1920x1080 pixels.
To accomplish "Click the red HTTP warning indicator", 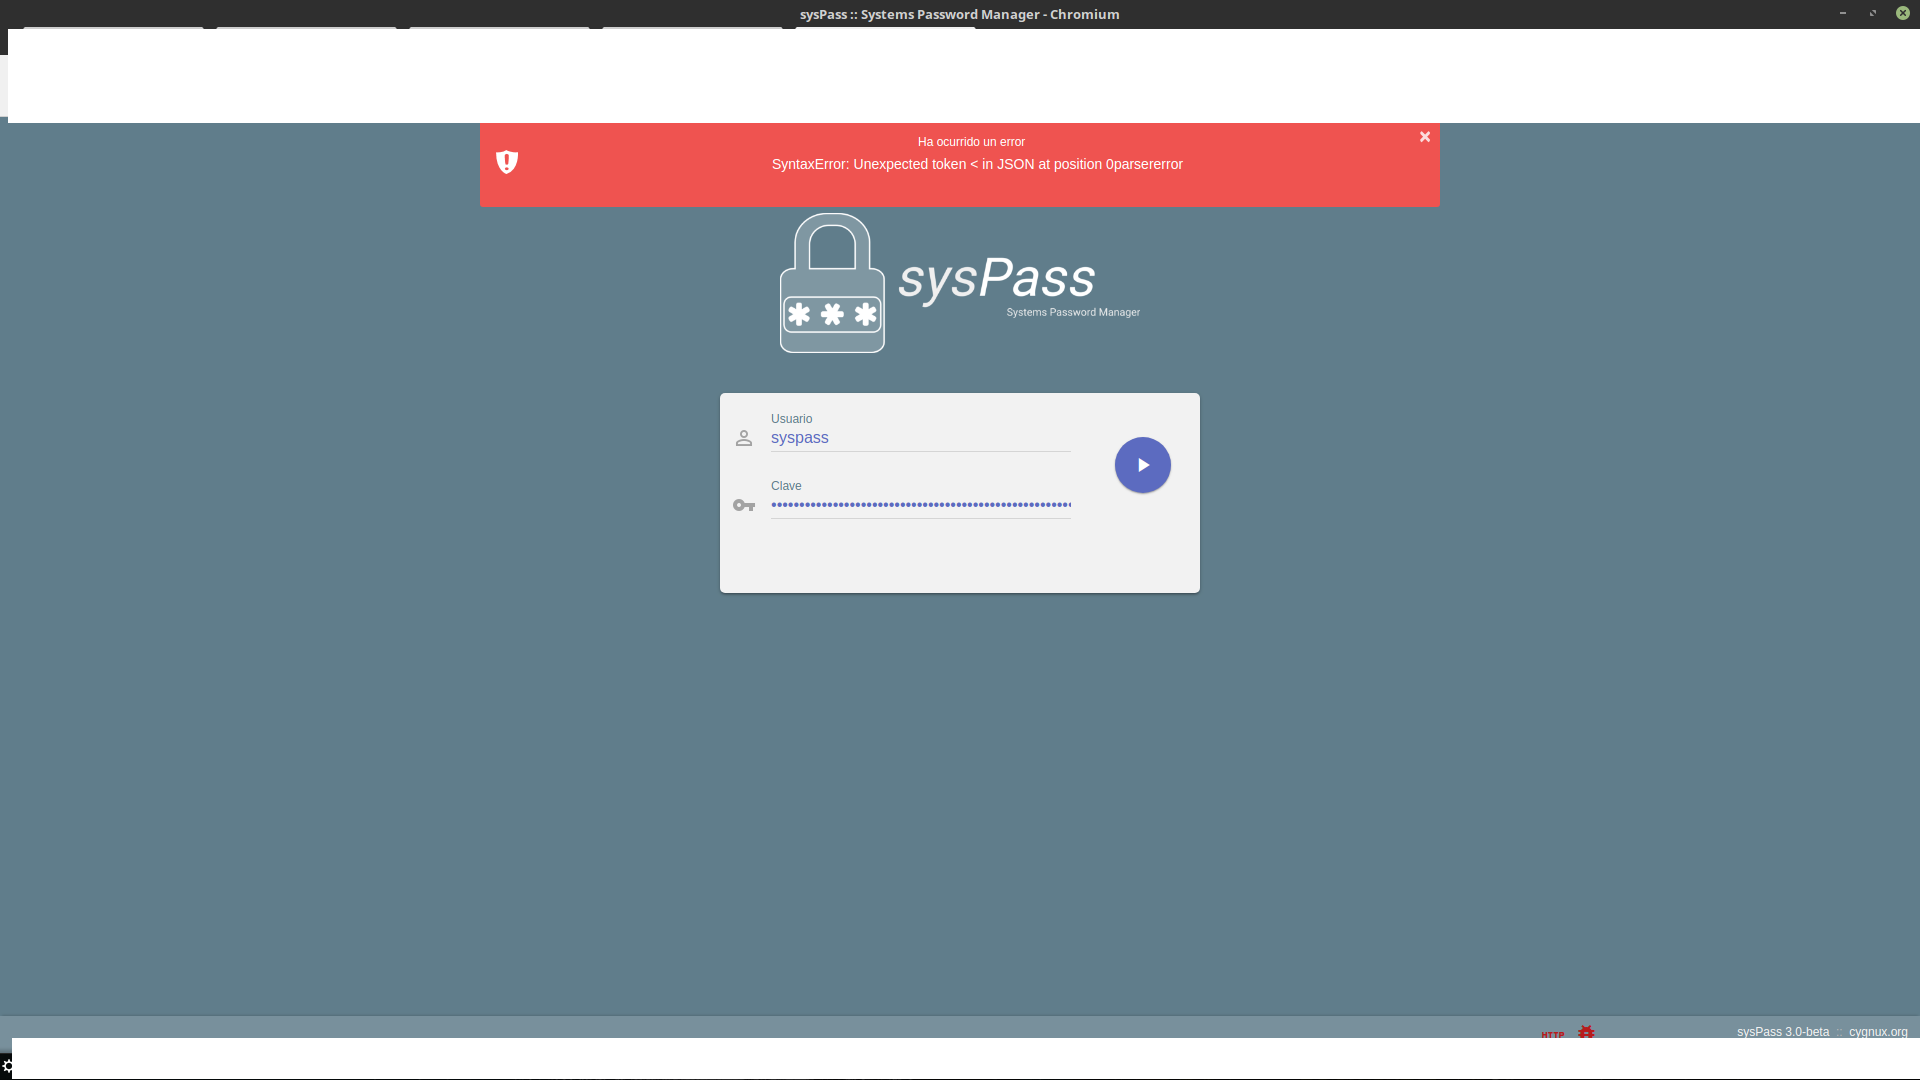I will [1553, 1034].
